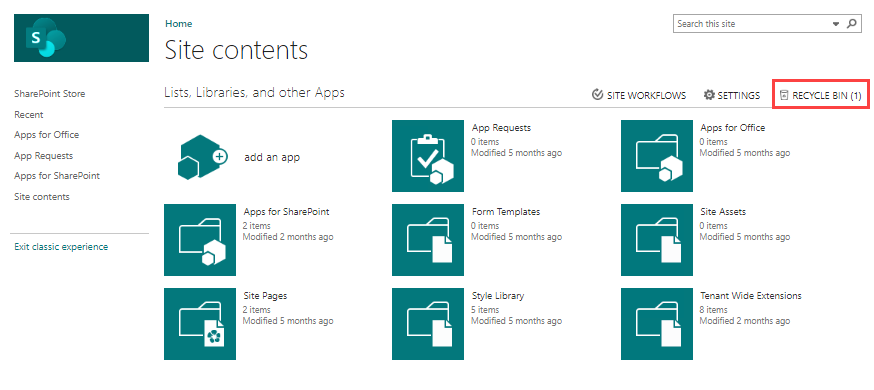The width and height of the screenshot is (874, 390).
Task: Open the Style Library tile icon
Action: click(x=428, y=324)
